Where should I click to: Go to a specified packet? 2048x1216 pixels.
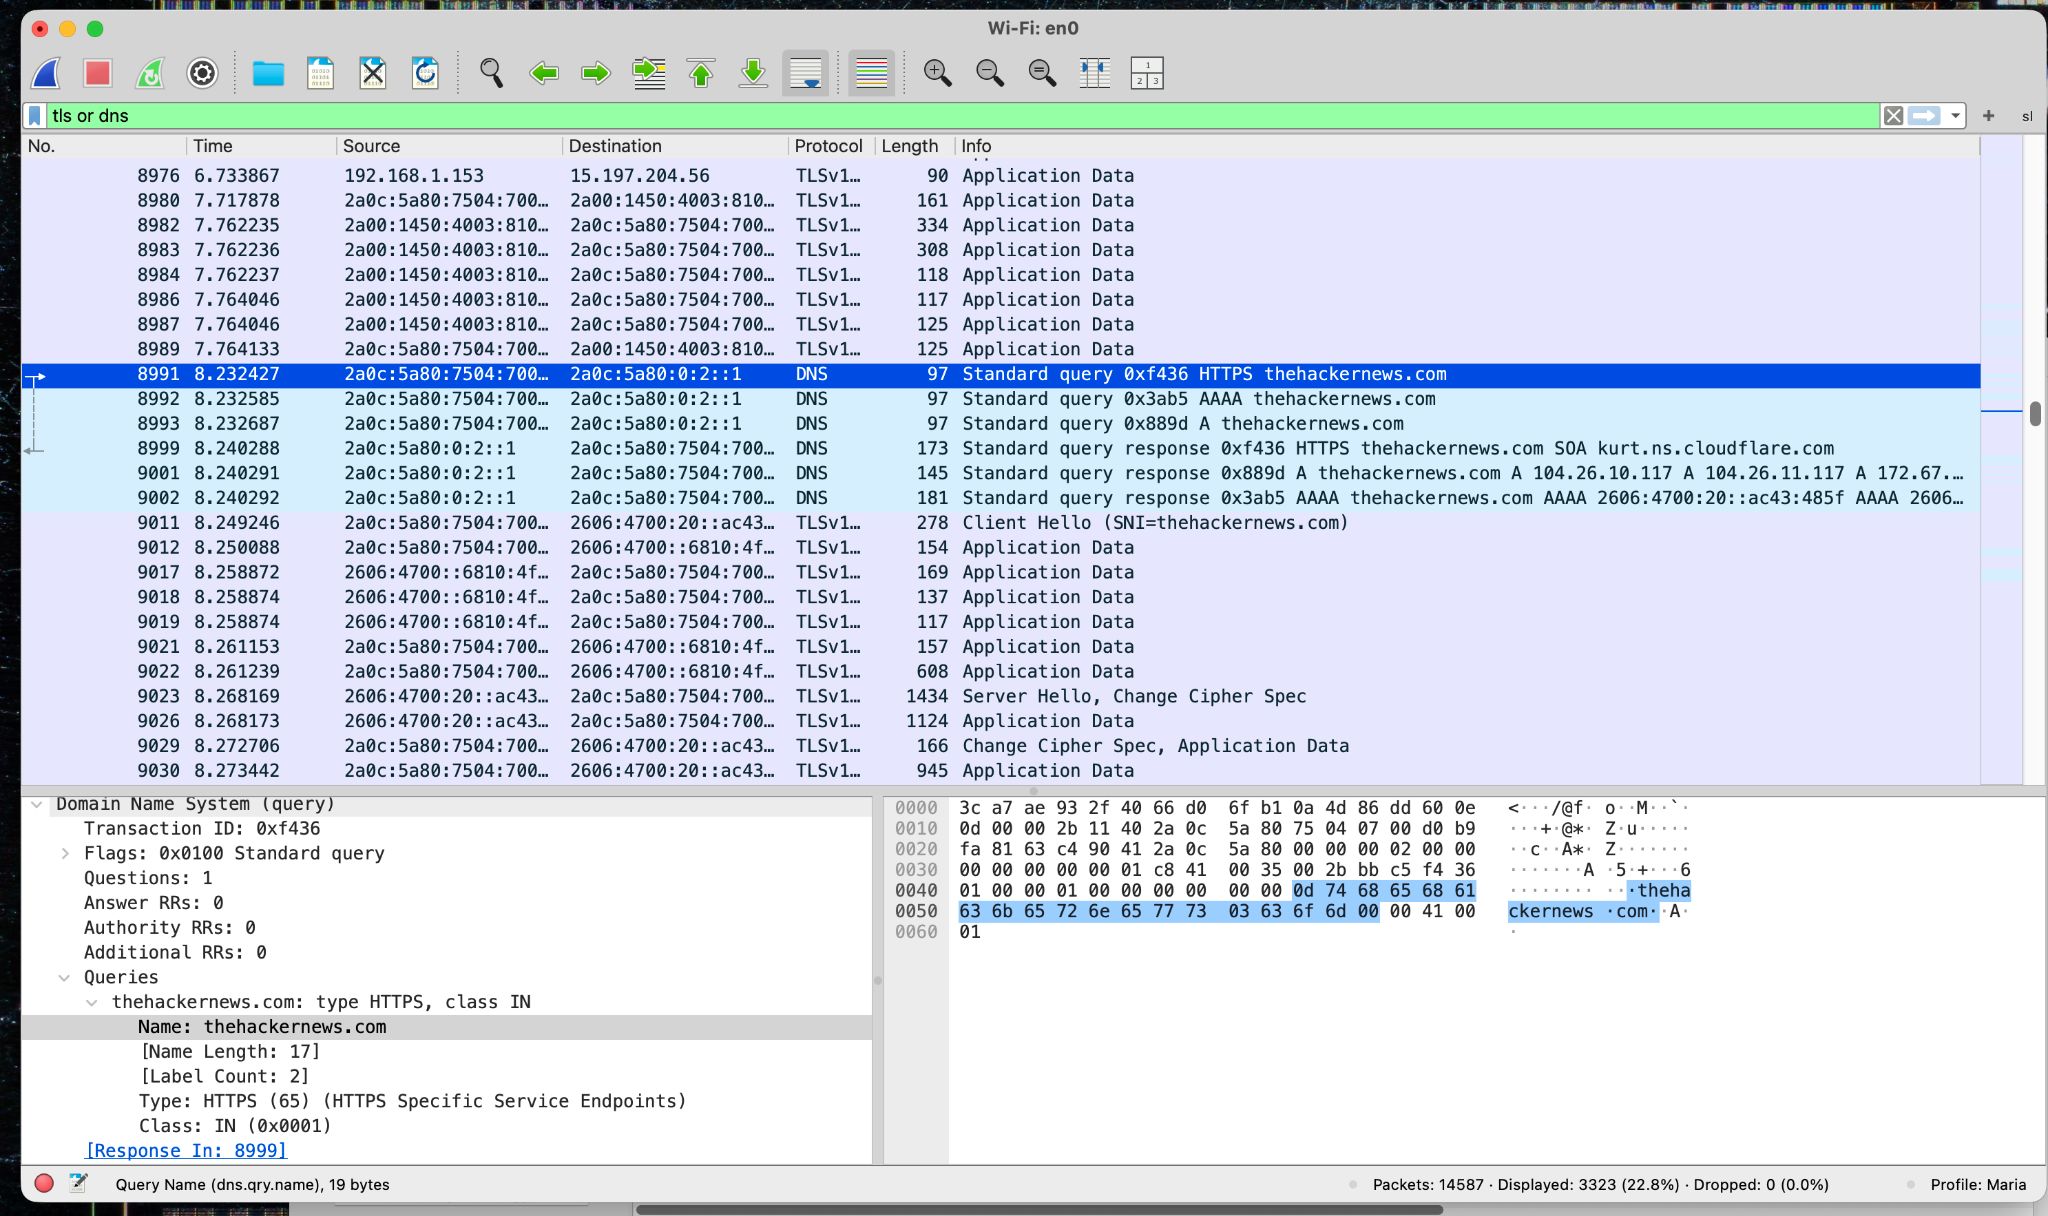(649, 73)
